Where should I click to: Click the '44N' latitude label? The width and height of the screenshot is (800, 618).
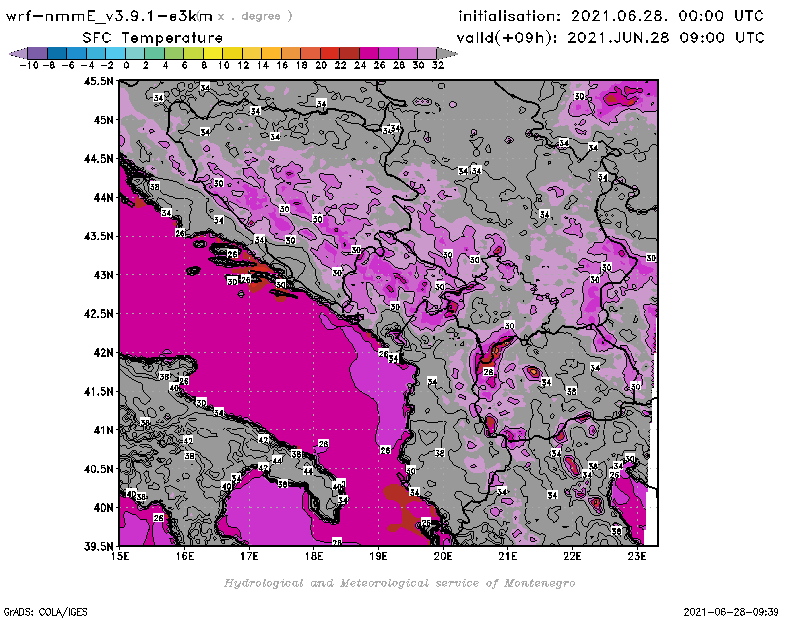(103, 197)
